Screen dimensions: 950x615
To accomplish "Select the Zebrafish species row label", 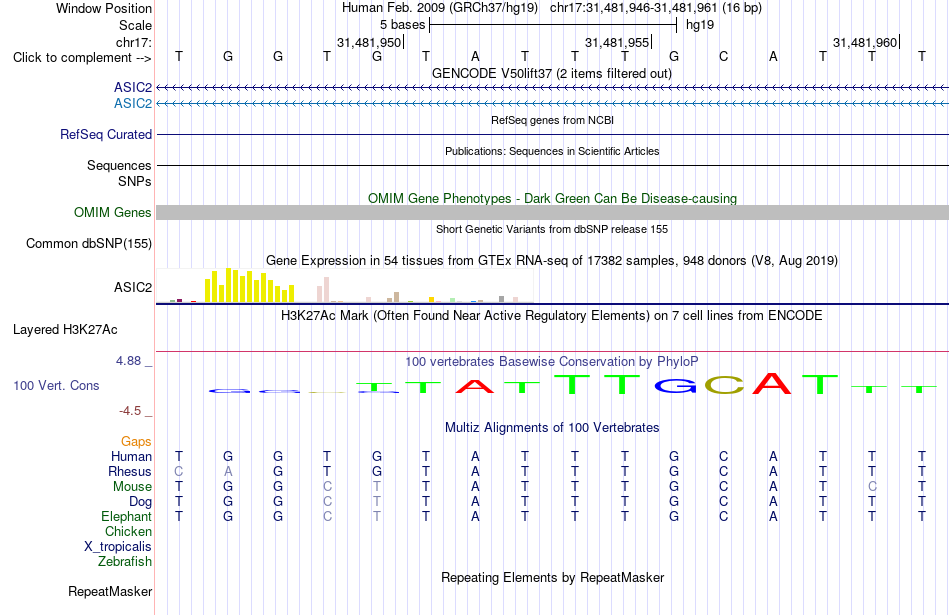I will click(x=125, y=562).
